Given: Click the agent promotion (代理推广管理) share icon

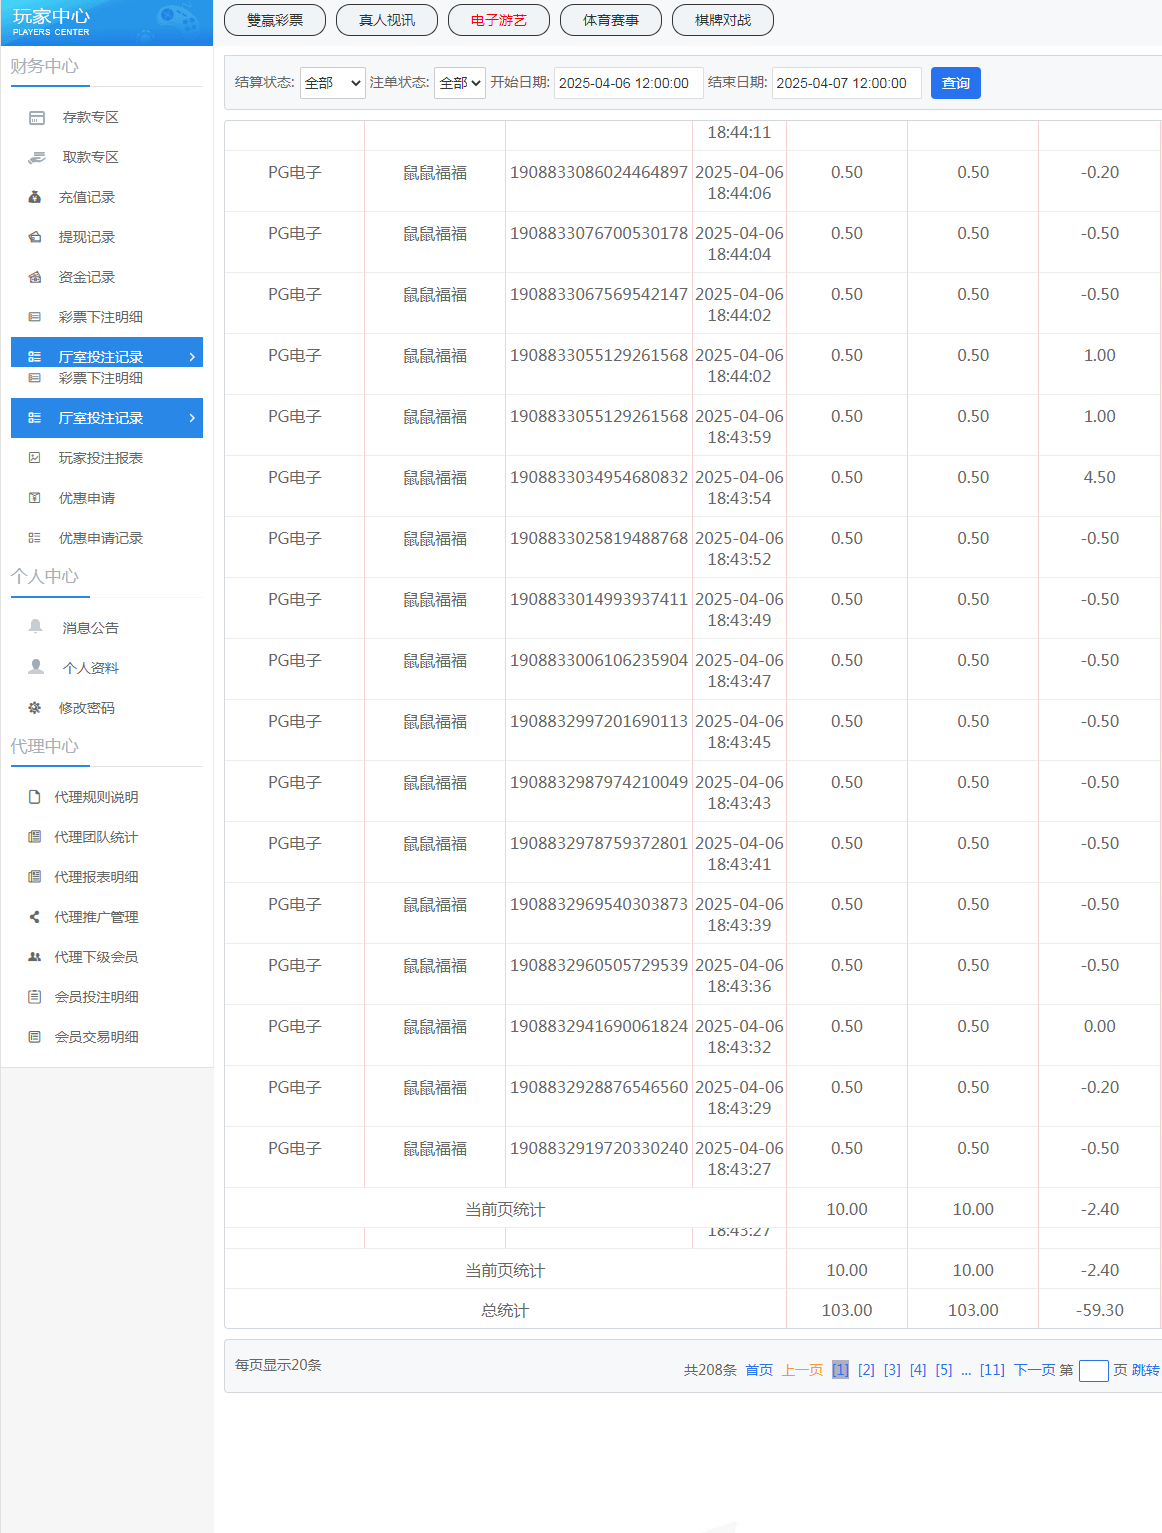Looking at the screenshot, I should point(35,917).
